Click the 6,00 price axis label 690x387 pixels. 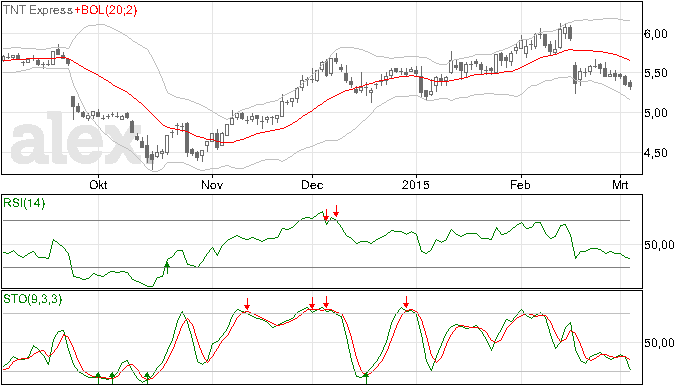[656, 34]
